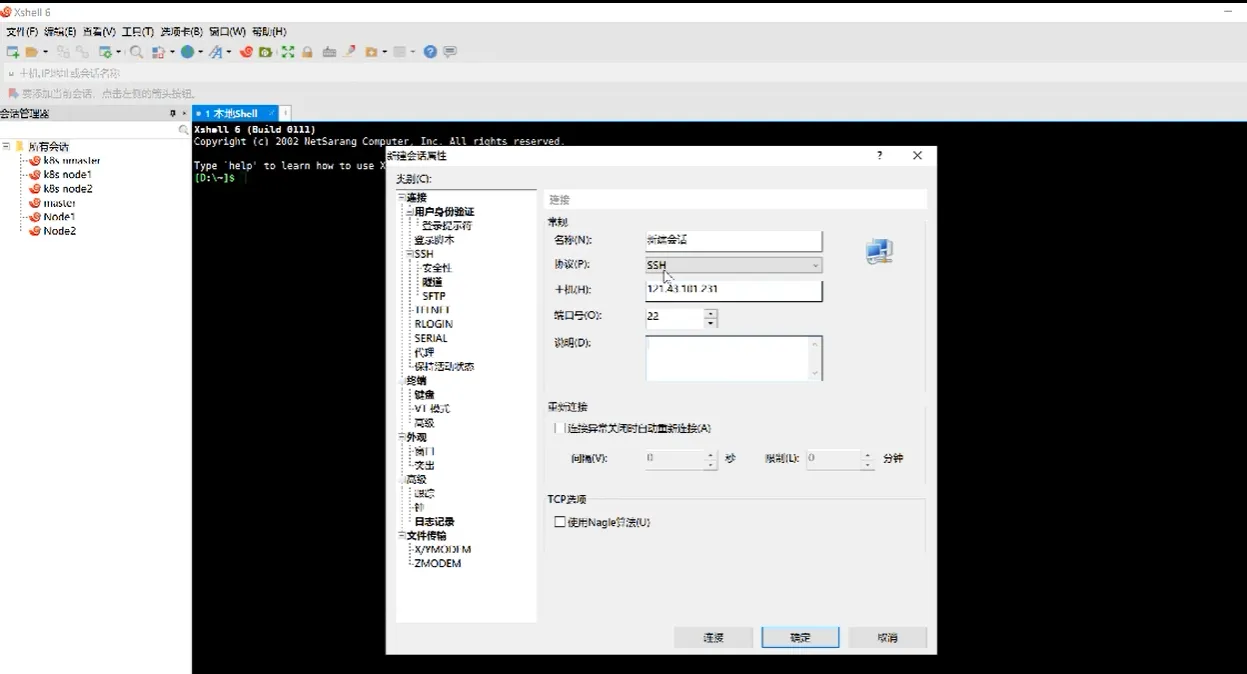The height and width of the screenshot is (674, 1247).
Task: Open the 工具(T) menu
Action: click(138, 32)
